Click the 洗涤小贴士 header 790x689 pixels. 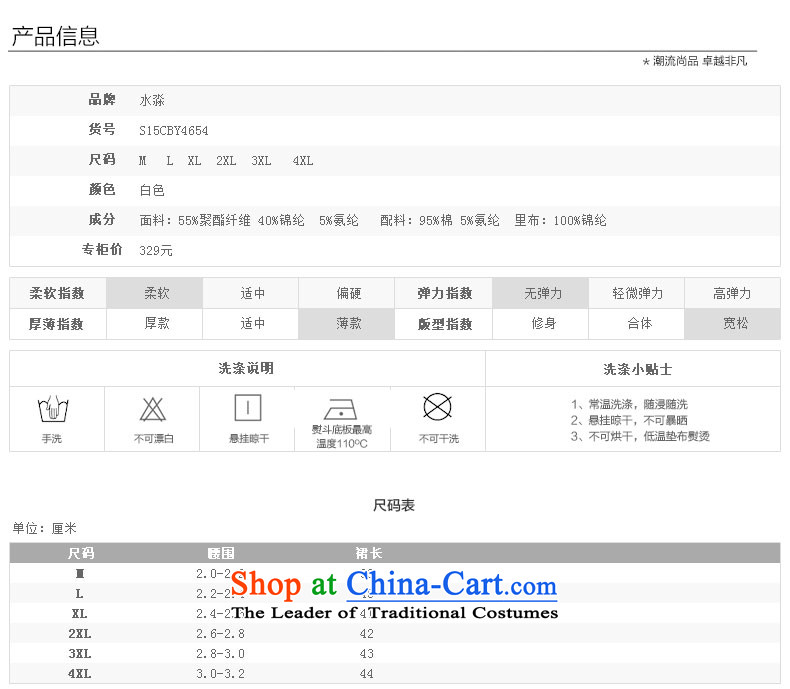[637, 369]
